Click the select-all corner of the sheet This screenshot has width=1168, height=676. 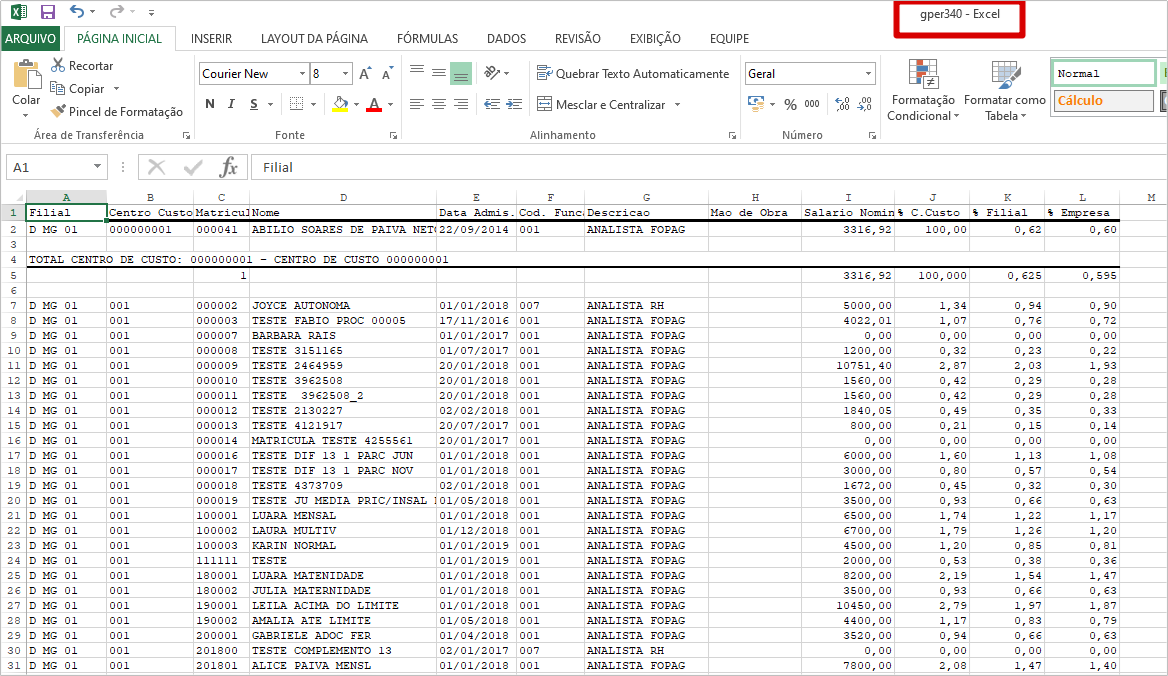pos(13,197)
